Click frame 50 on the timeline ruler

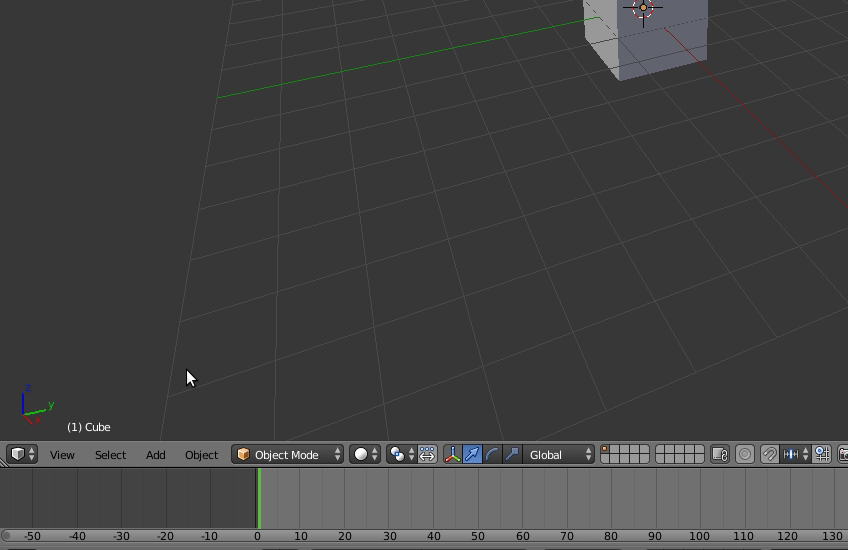point(478,536)
